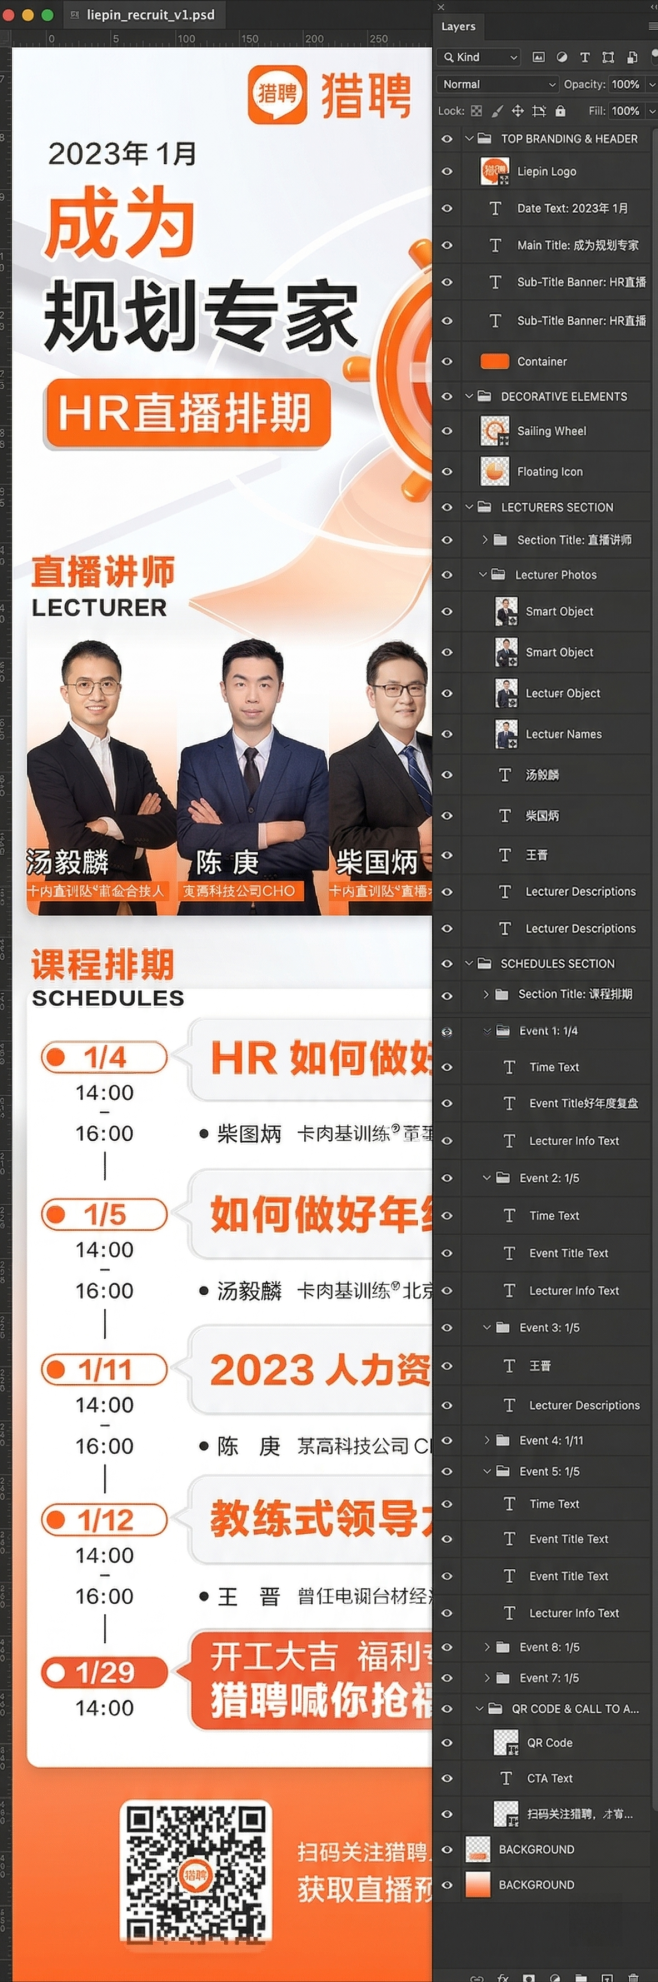Screen dimensions: 658x1982
Task: Expand the Event 4: 1/11 group
Action: click(487, 1440)
